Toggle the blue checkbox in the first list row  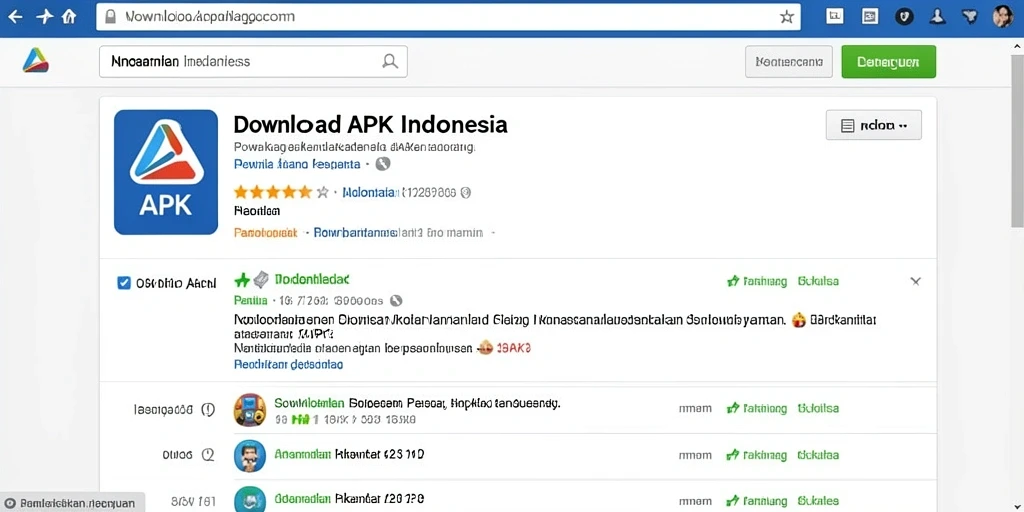123,283
